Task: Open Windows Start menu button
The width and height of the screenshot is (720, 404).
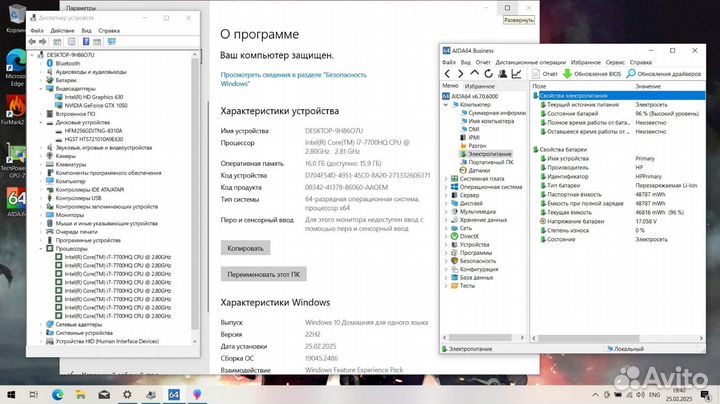Action: (11, 394)
